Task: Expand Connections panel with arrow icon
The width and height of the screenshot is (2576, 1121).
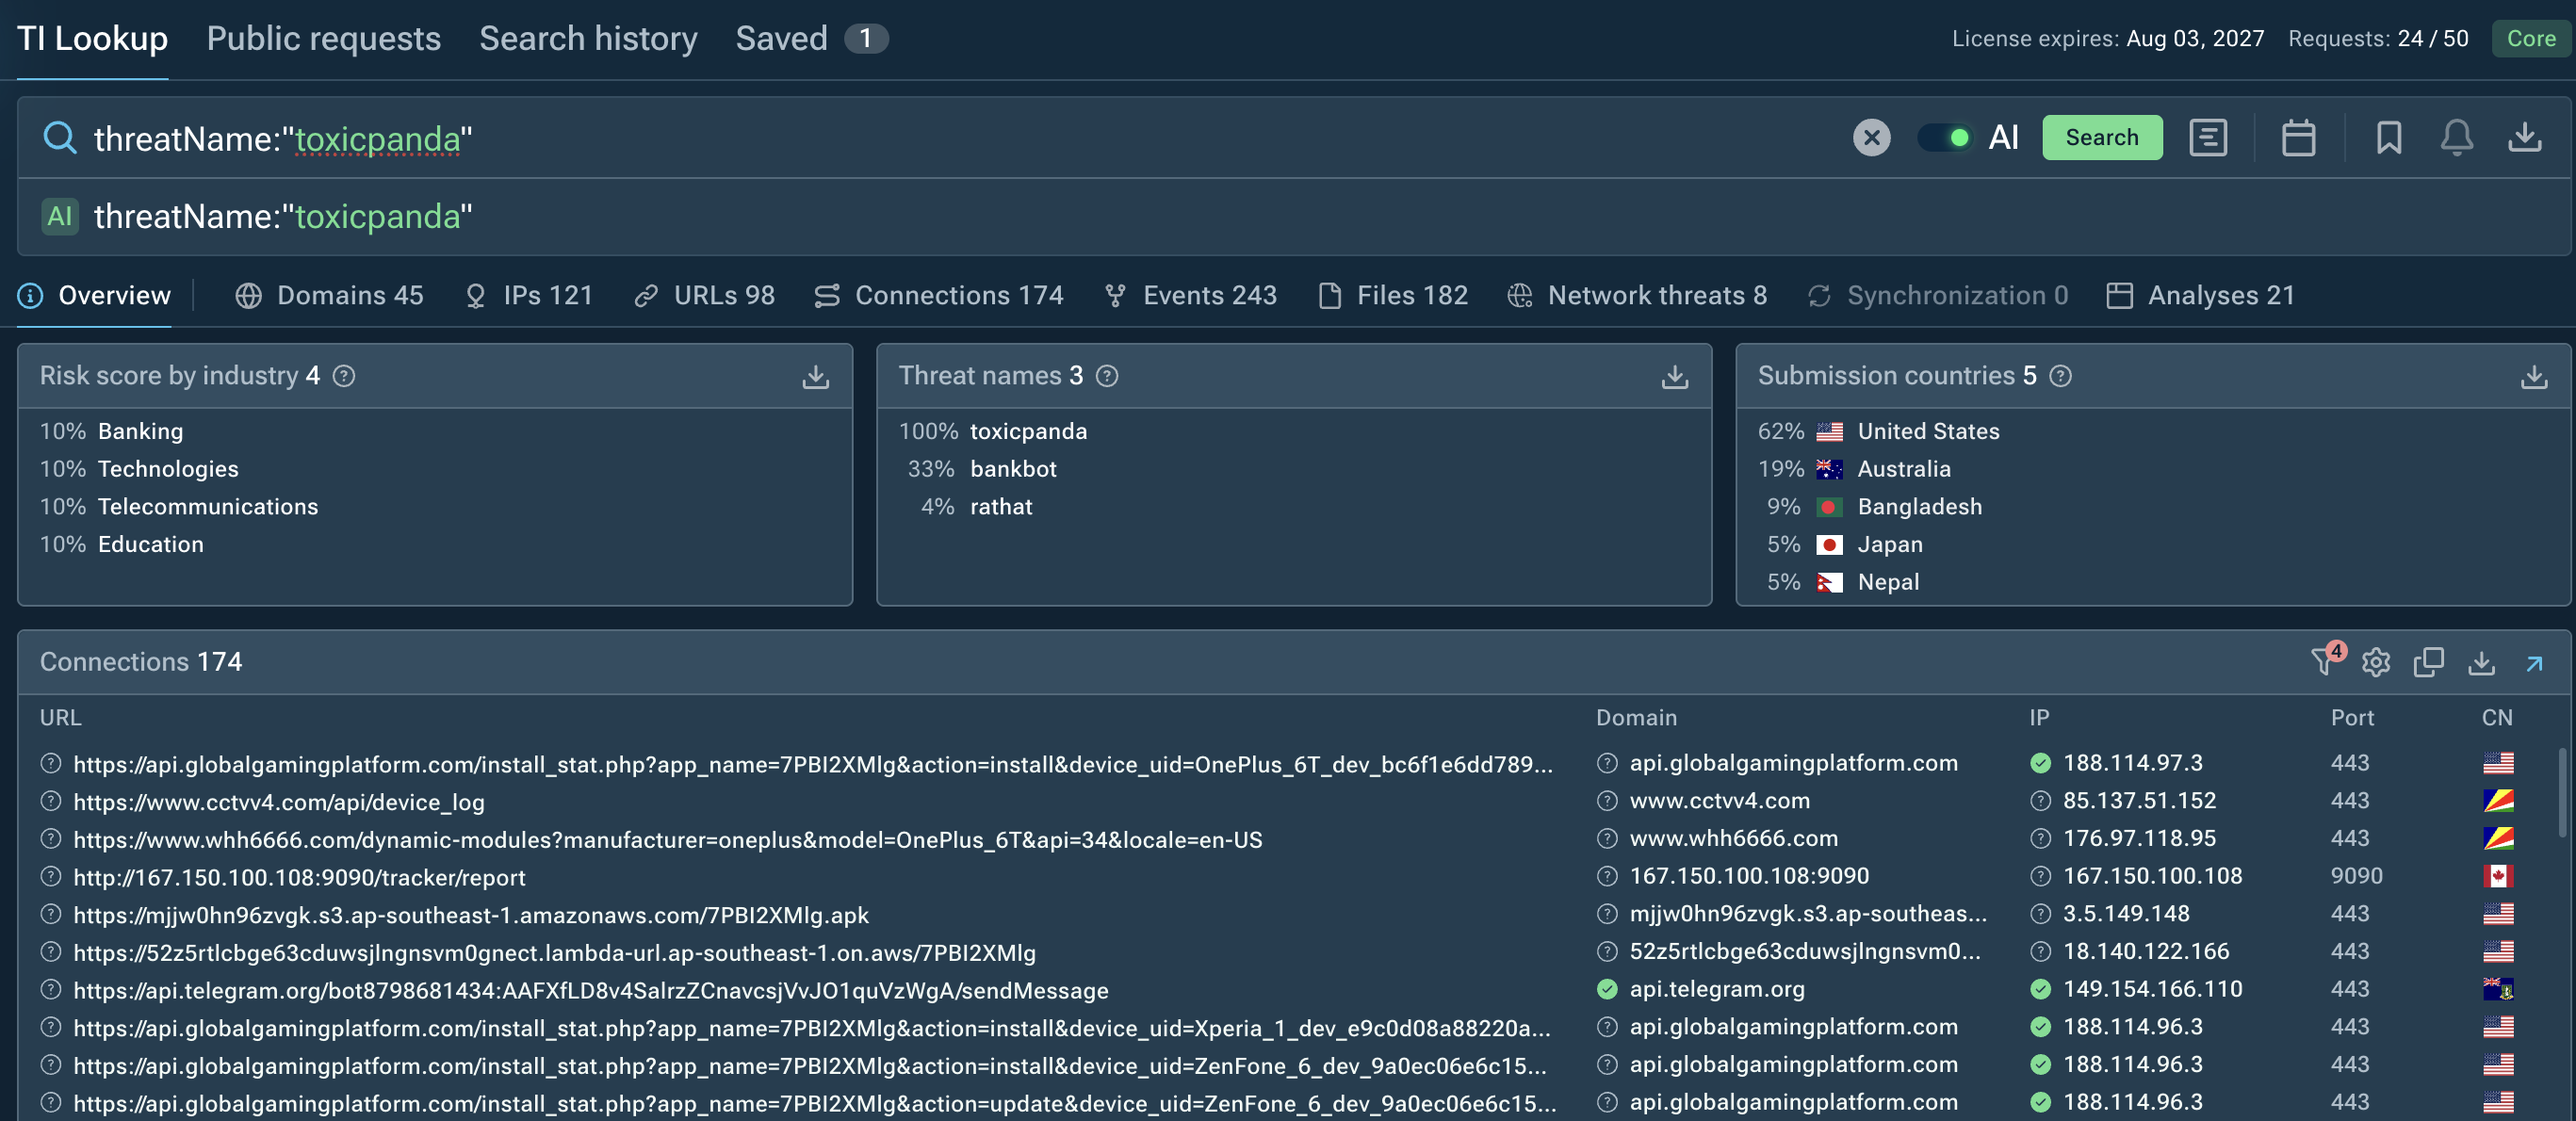Action: [2533, 663]
